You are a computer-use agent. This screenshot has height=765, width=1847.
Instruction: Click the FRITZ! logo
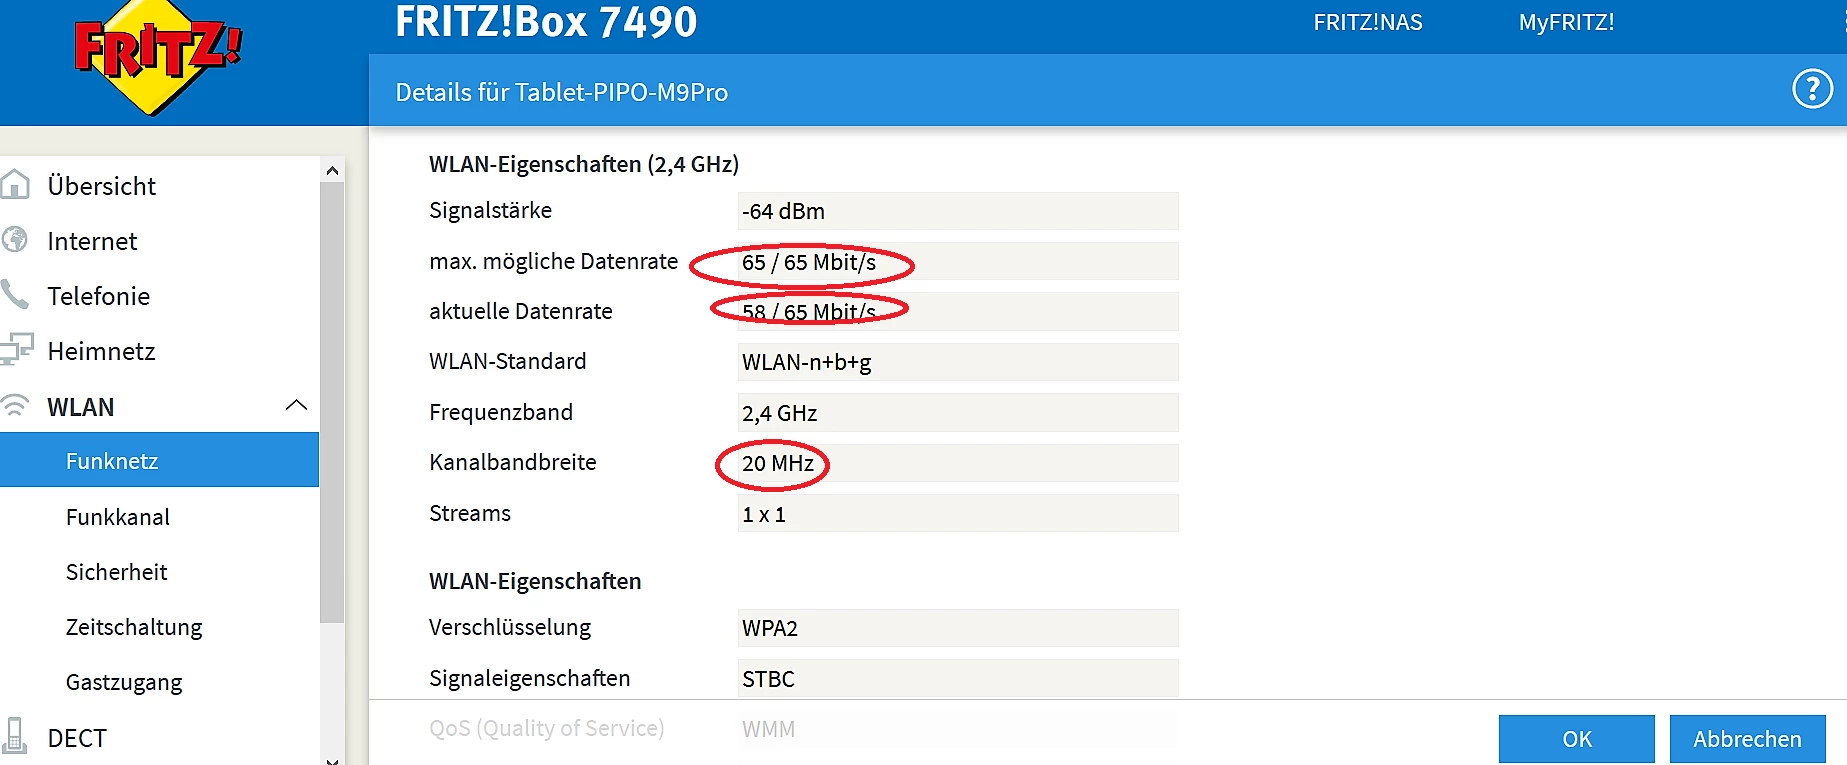click(158, 58)
